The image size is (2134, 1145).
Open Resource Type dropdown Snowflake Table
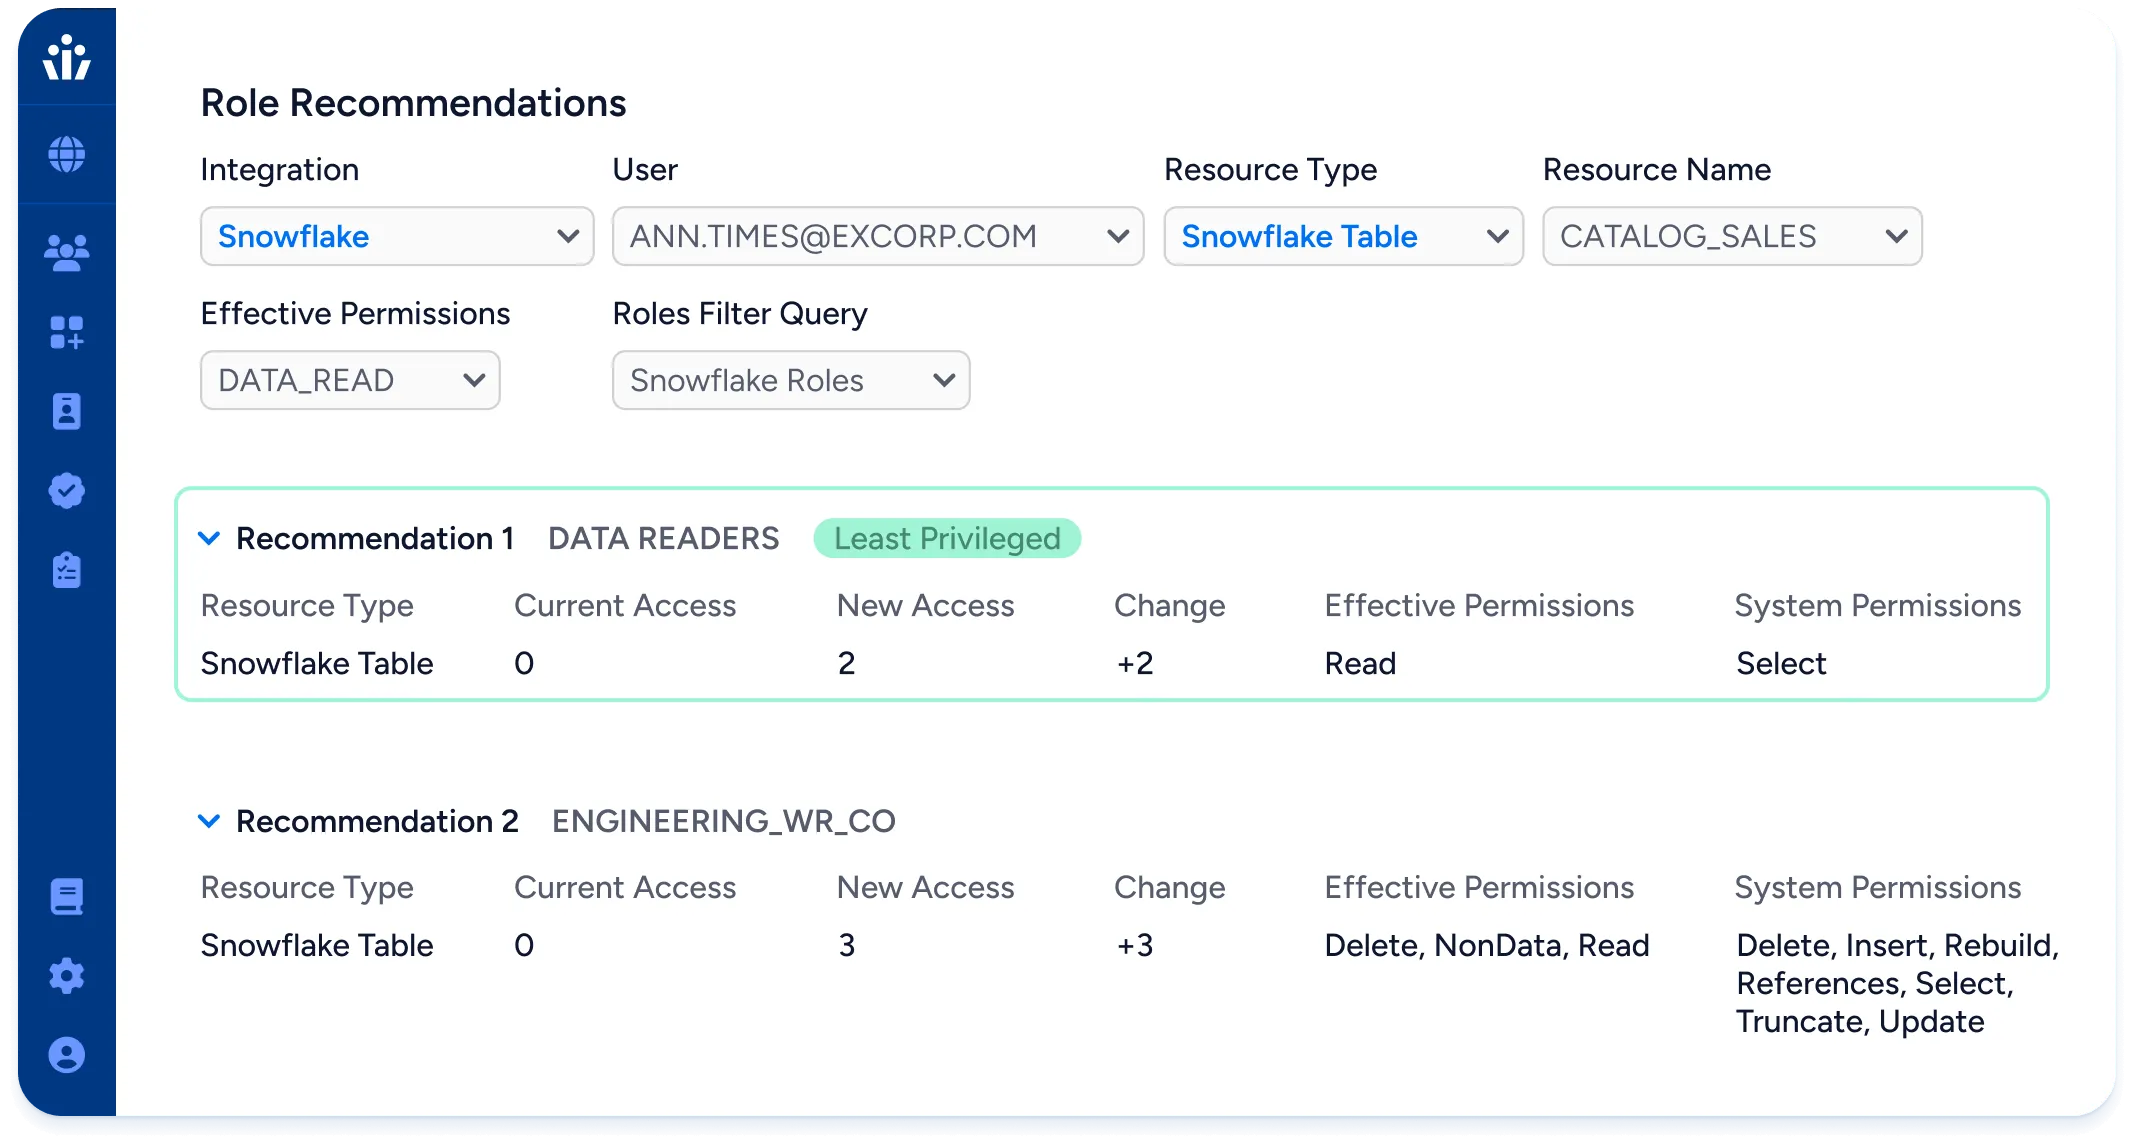tap(1343, 236)
